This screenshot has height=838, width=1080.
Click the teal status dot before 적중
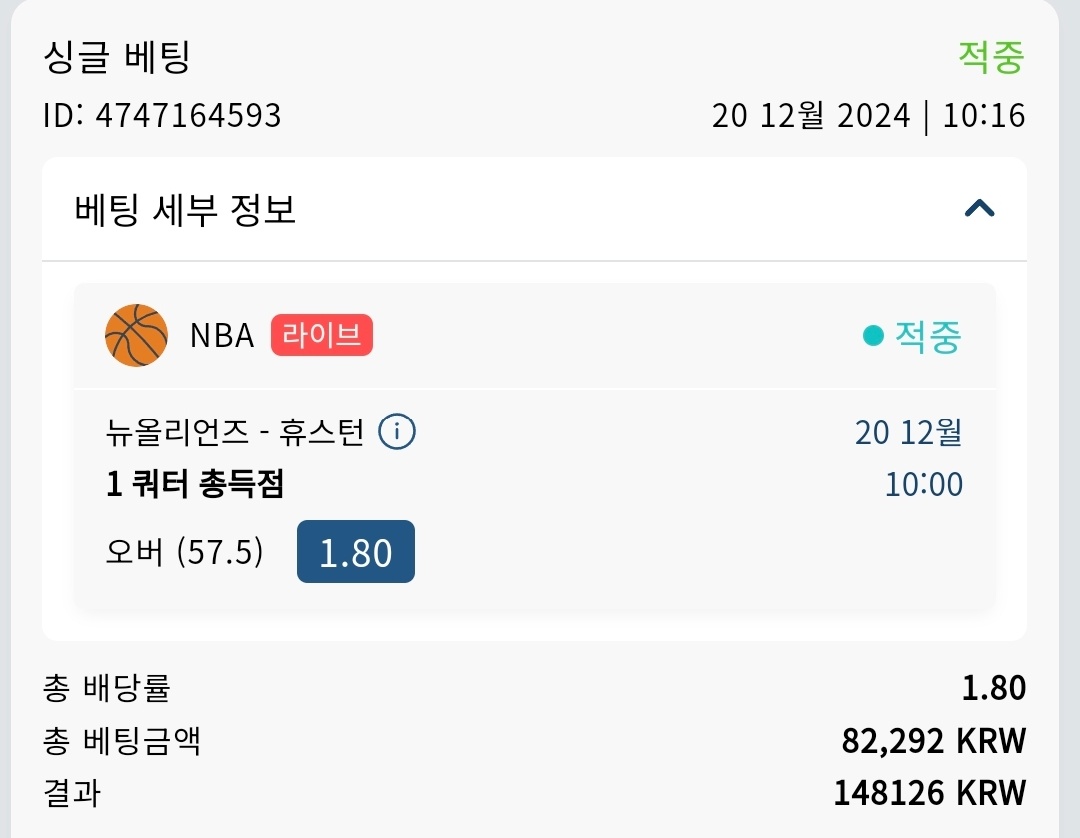click(x=873, y=337)
